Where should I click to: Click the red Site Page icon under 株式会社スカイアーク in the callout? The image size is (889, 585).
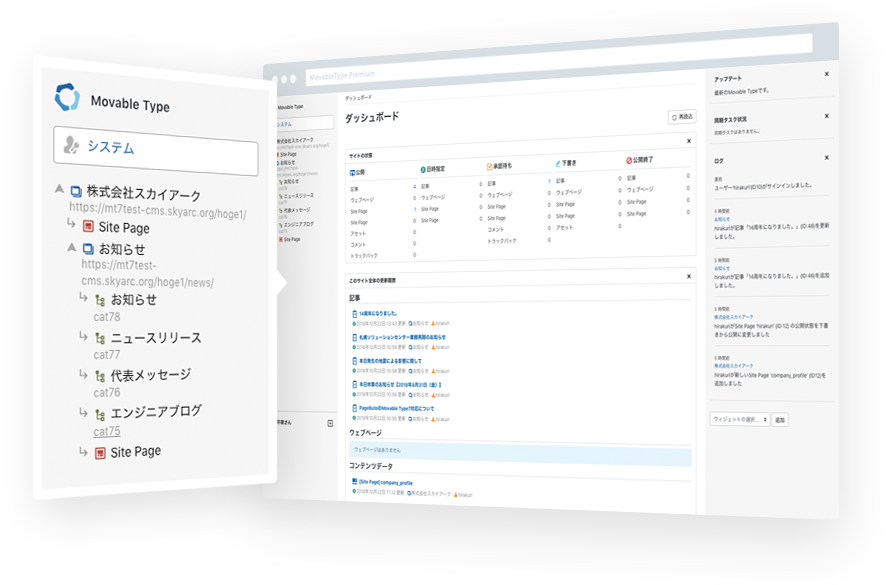(x=88, y=226)
